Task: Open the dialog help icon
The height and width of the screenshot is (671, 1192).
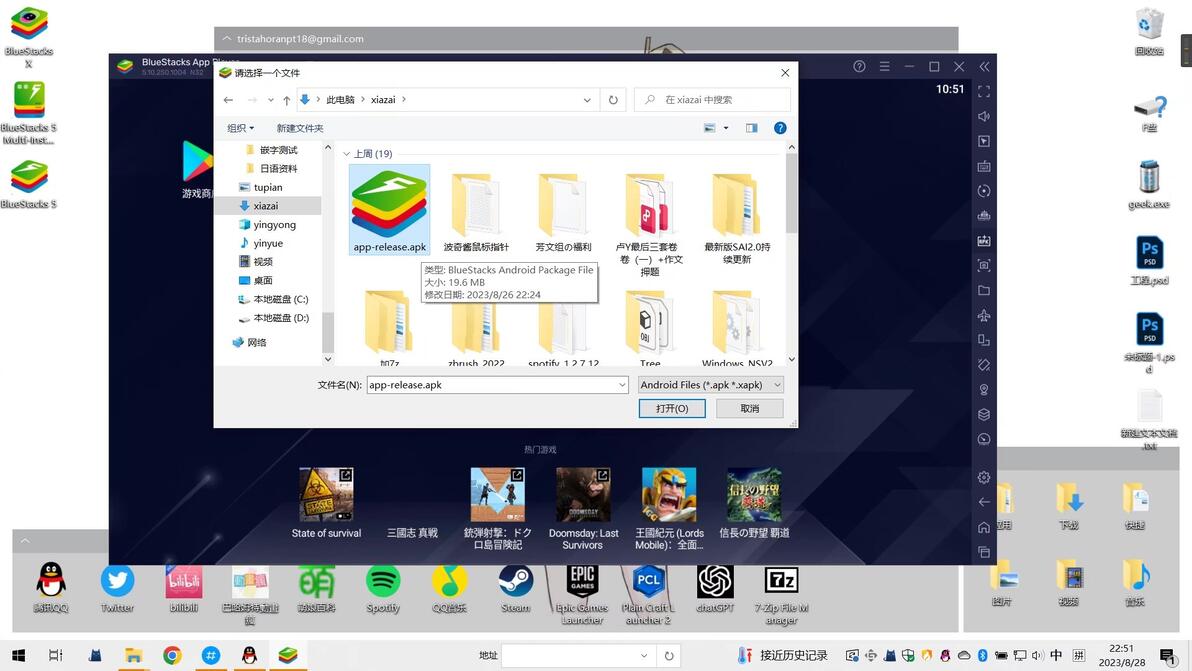Action: (780, 128)
